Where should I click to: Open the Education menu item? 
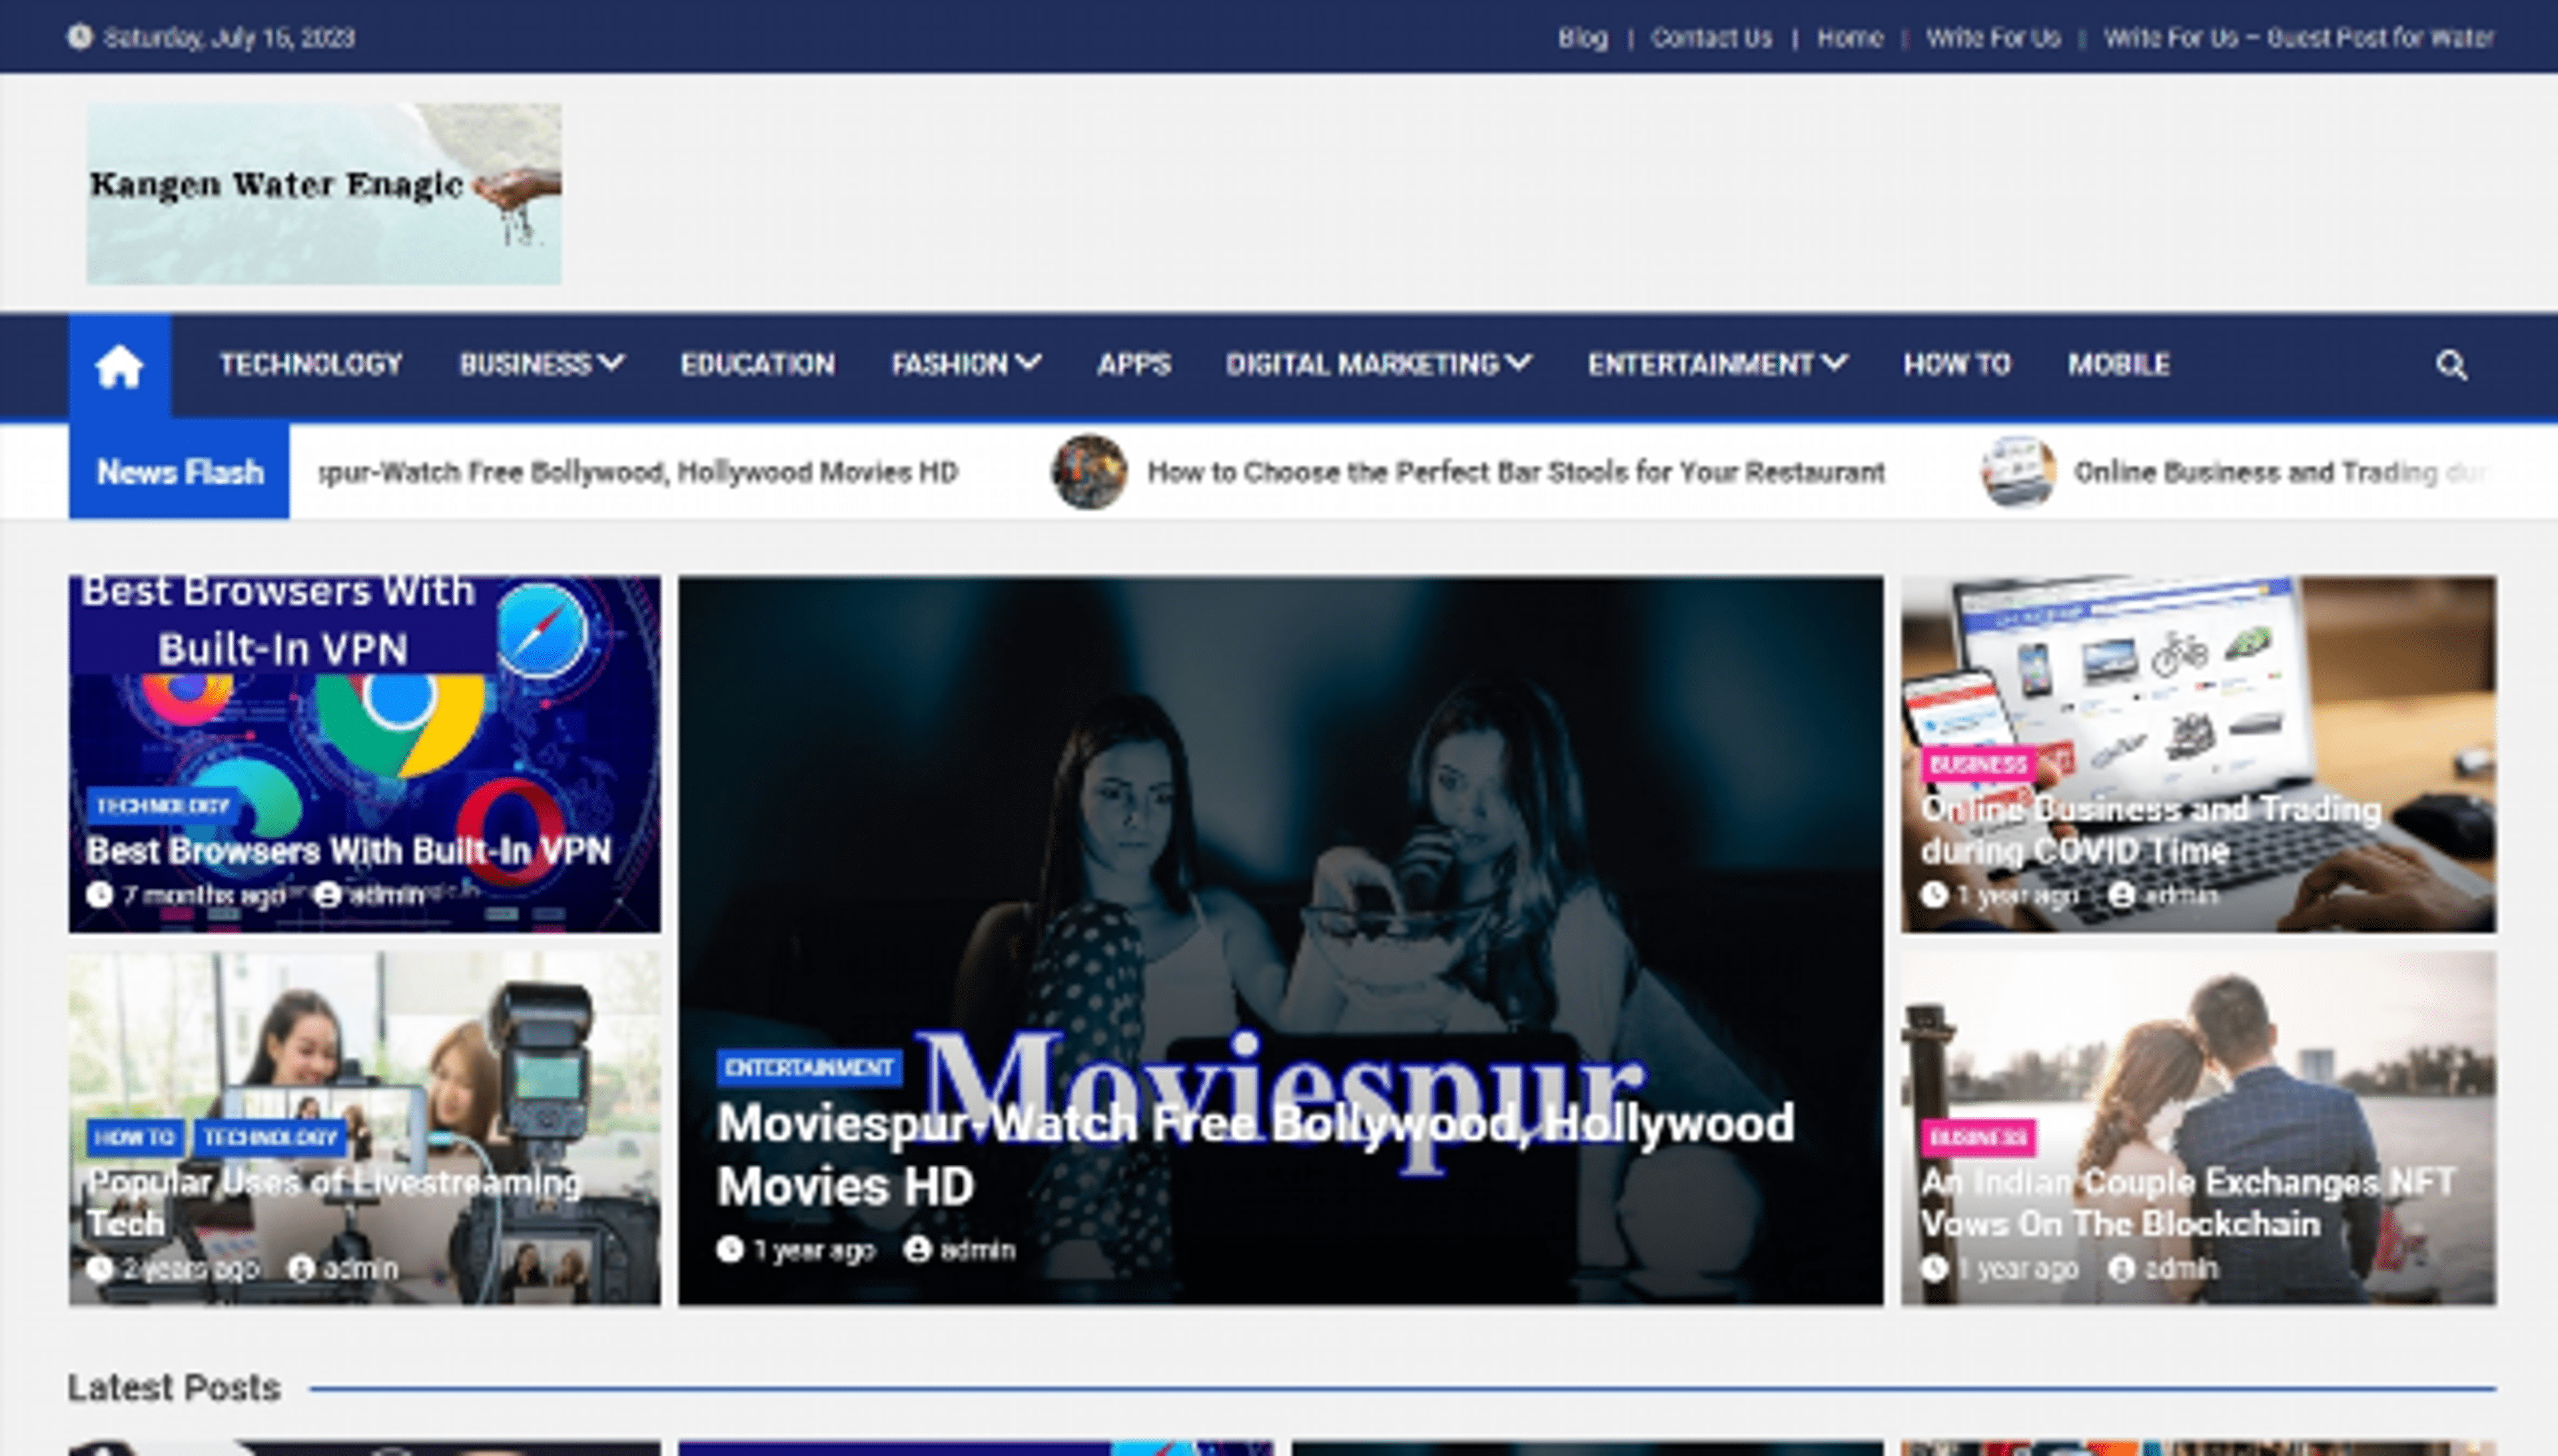click(x=757, y=364)
